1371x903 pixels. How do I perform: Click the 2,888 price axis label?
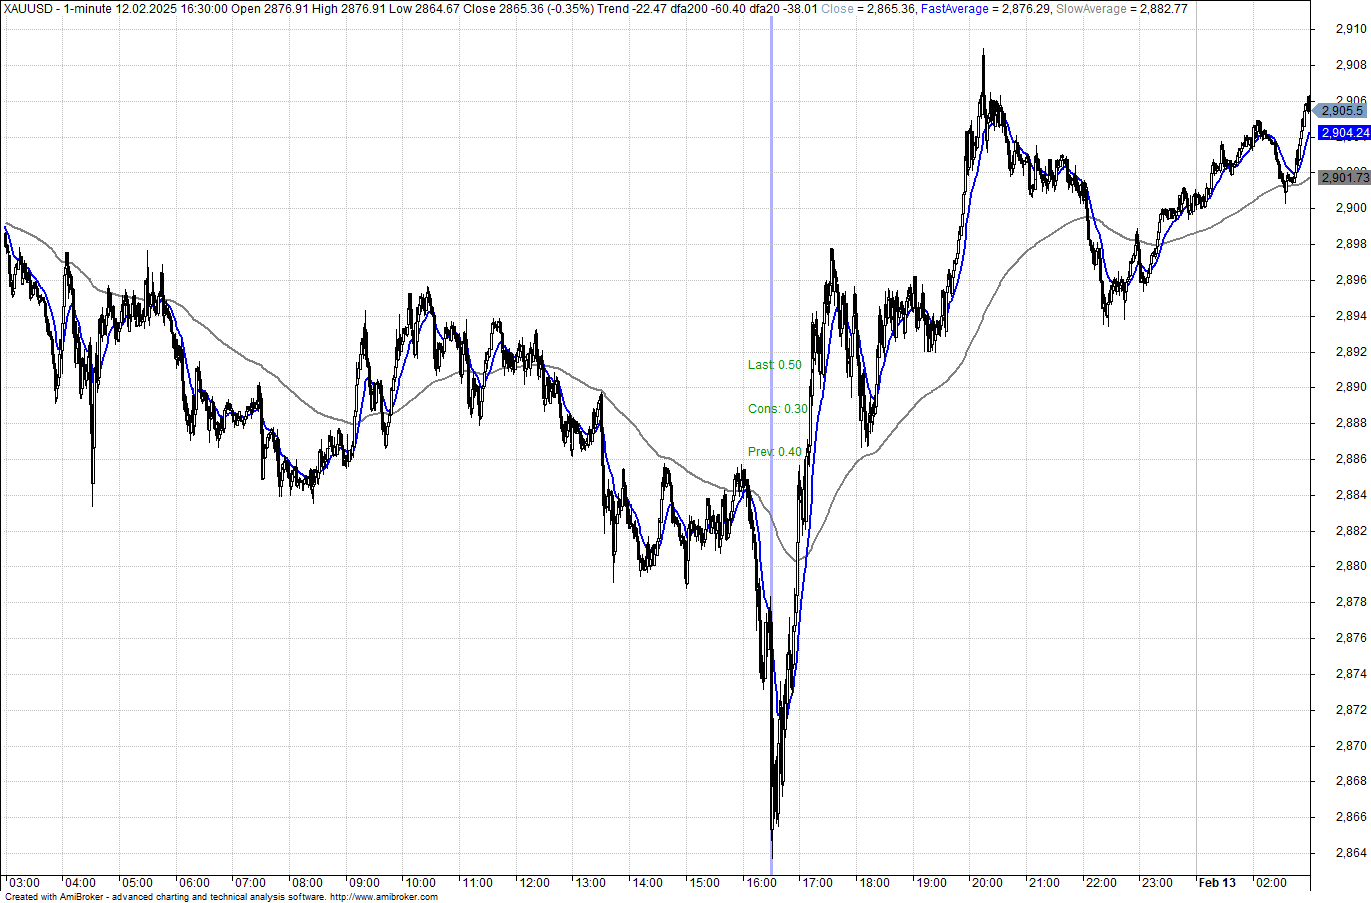click(x=1350, y=423)
